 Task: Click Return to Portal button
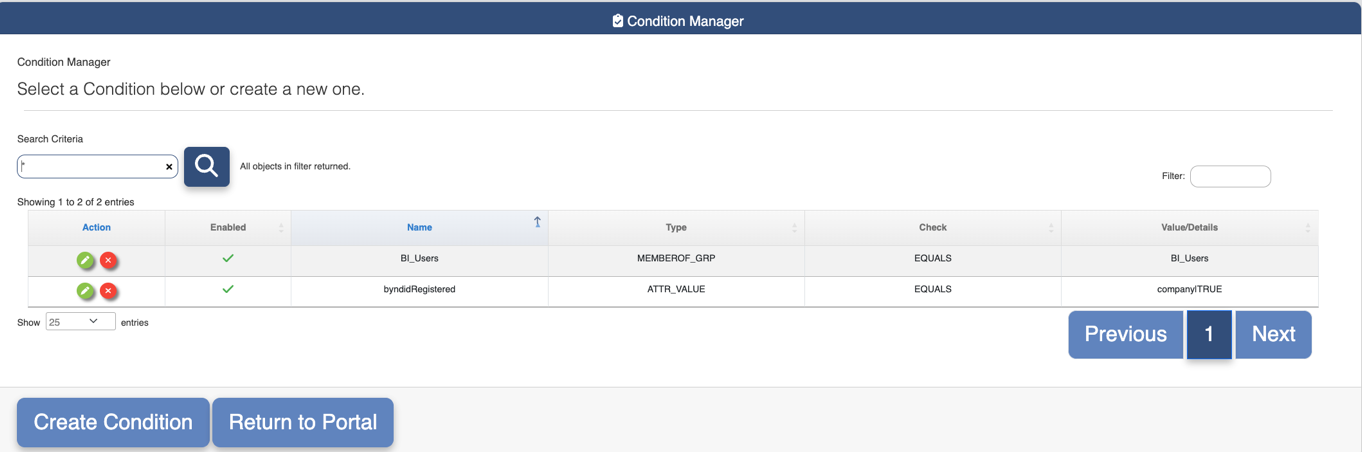303,422
